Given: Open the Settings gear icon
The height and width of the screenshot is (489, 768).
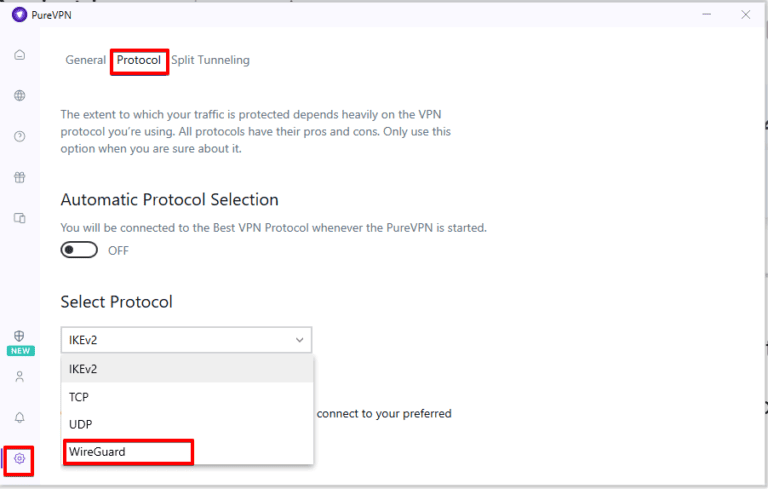Looking at the screenshot, I should click(x=19, y=459).
